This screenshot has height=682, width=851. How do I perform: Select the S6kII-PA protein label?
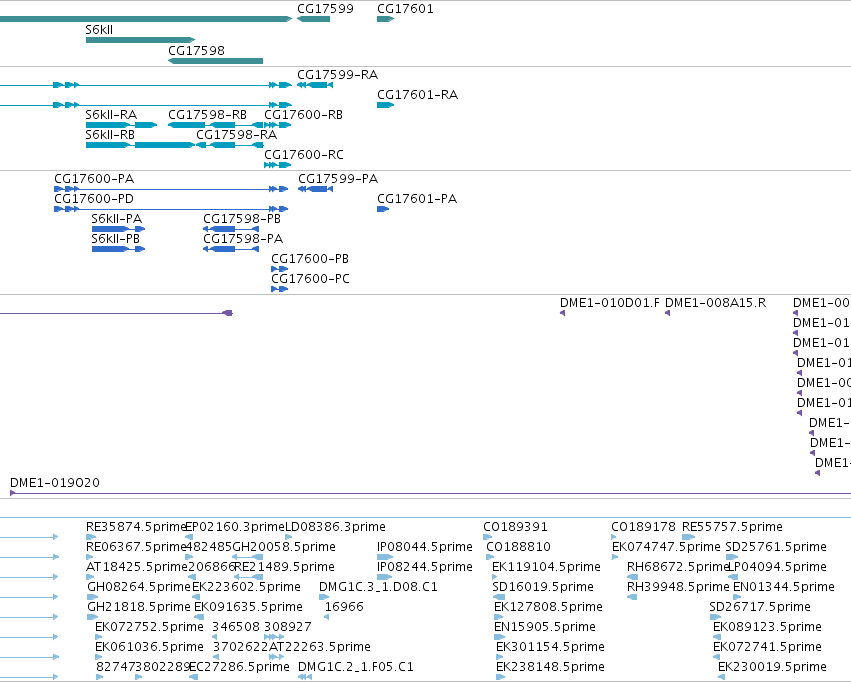pos(117,219)
